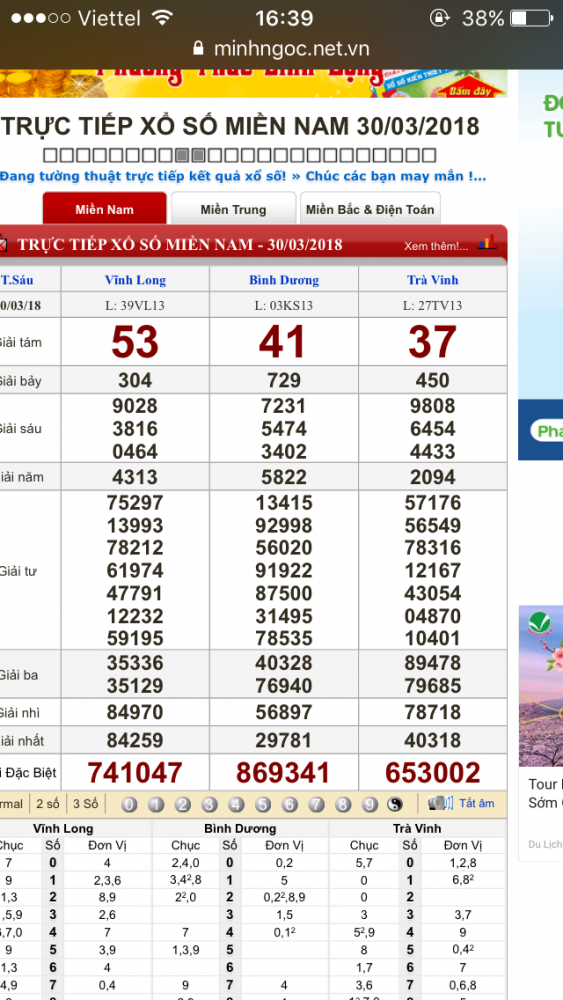The image size is (563, 1000).
Task: Open the Xem thêm link
Action: tap(436, 246)
